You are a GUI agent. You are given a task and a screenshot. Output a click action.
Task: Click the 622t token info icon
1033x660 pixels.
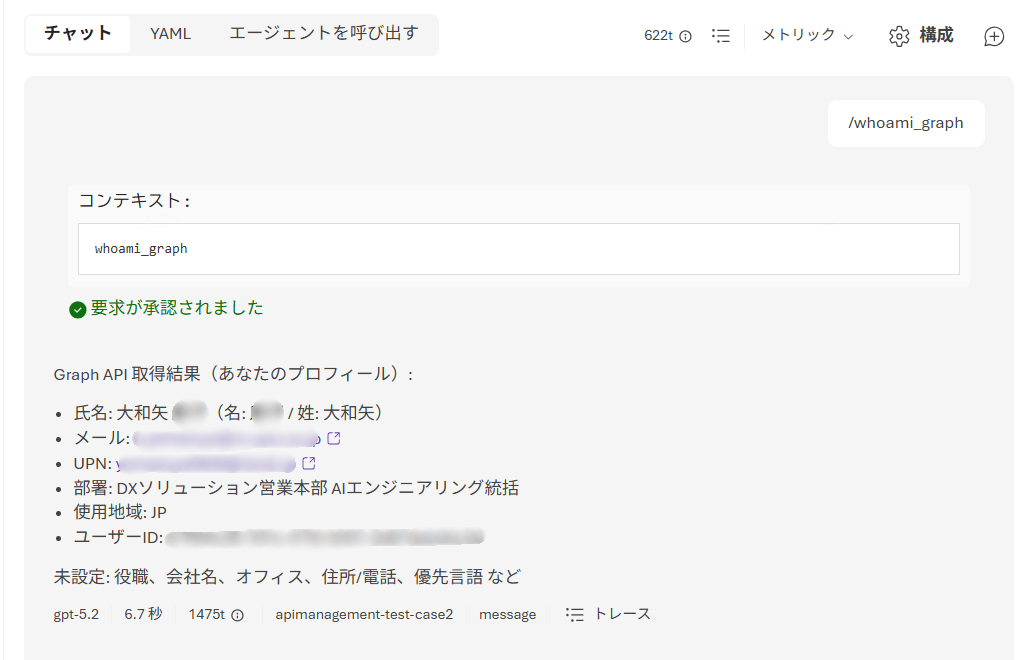[686, 36]
